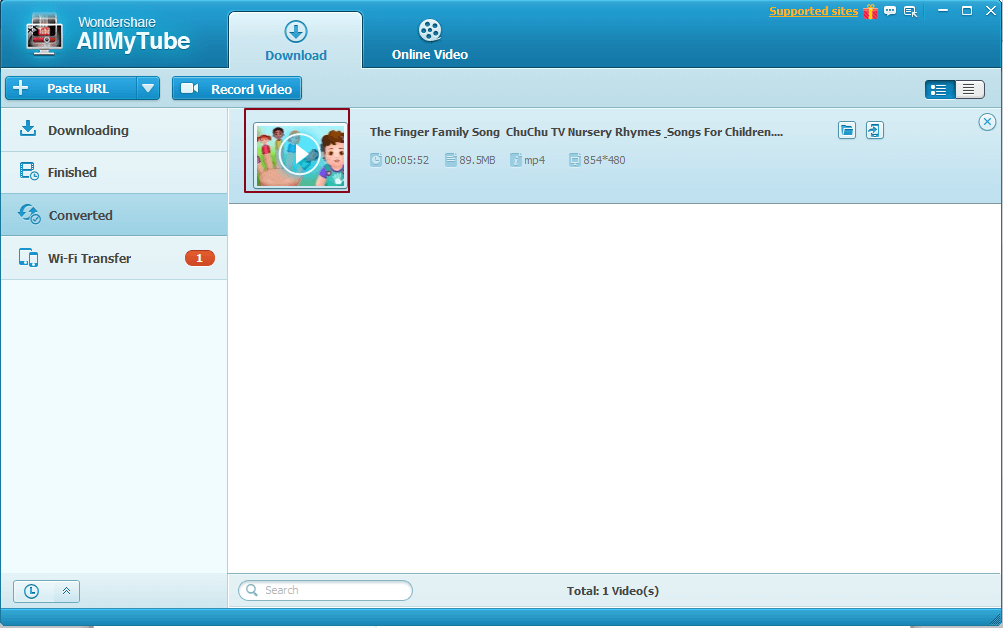Click the Finished film icon in sidebar
This screenshot has width=1003, height=628.
[x=29, y=171]
